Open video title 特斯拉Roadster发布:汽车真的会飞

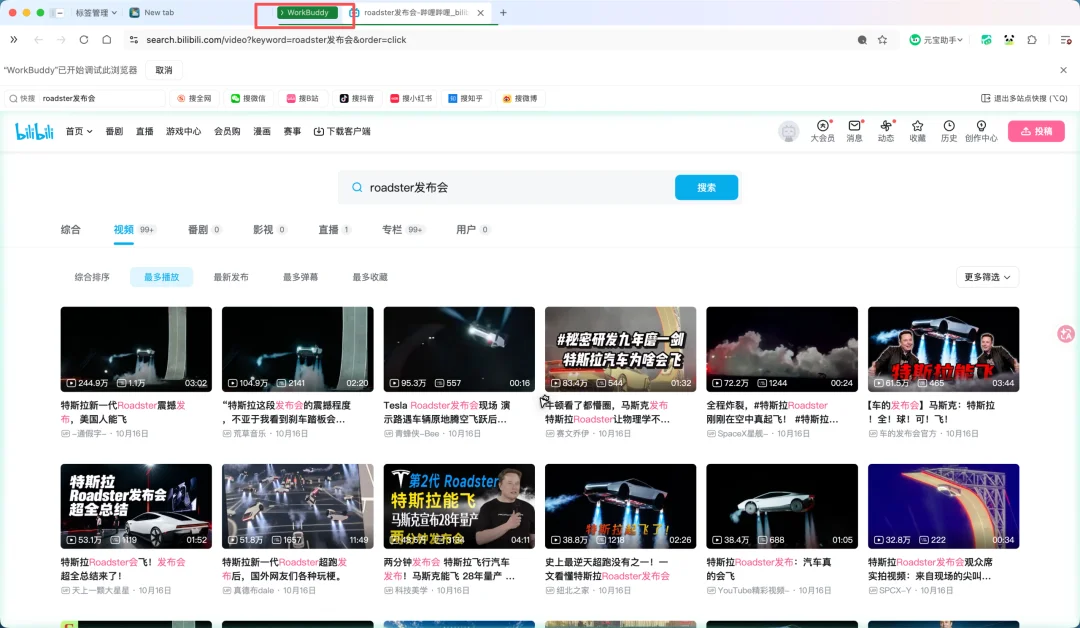pyautogui.click(x=769, y=569)
